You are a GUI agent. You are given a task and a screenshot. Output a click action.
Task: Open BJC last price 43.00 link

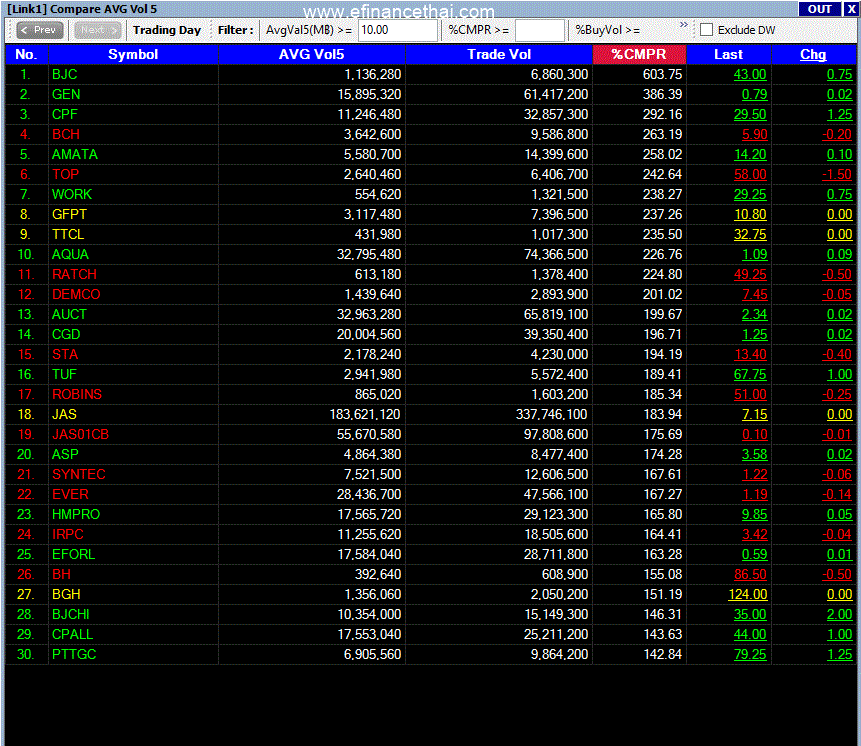point(750,75)
